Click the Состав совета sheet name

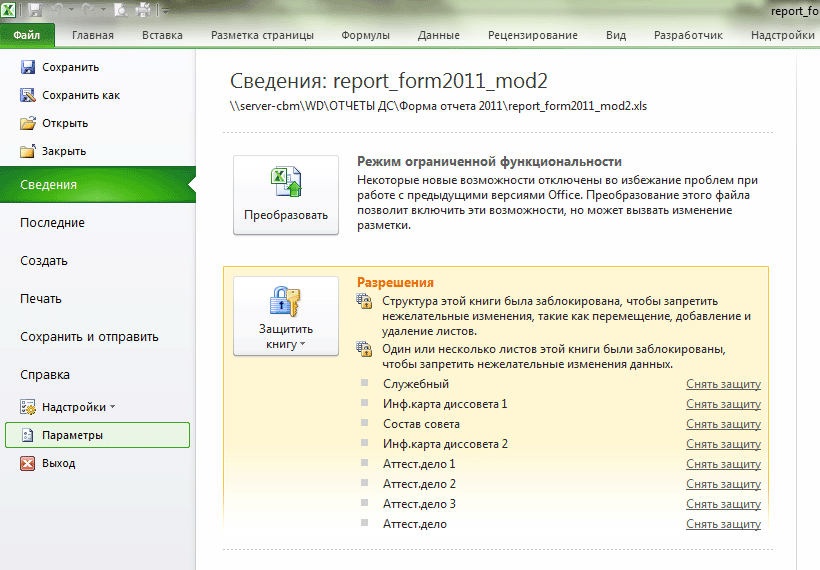click(x=422, y=424)
